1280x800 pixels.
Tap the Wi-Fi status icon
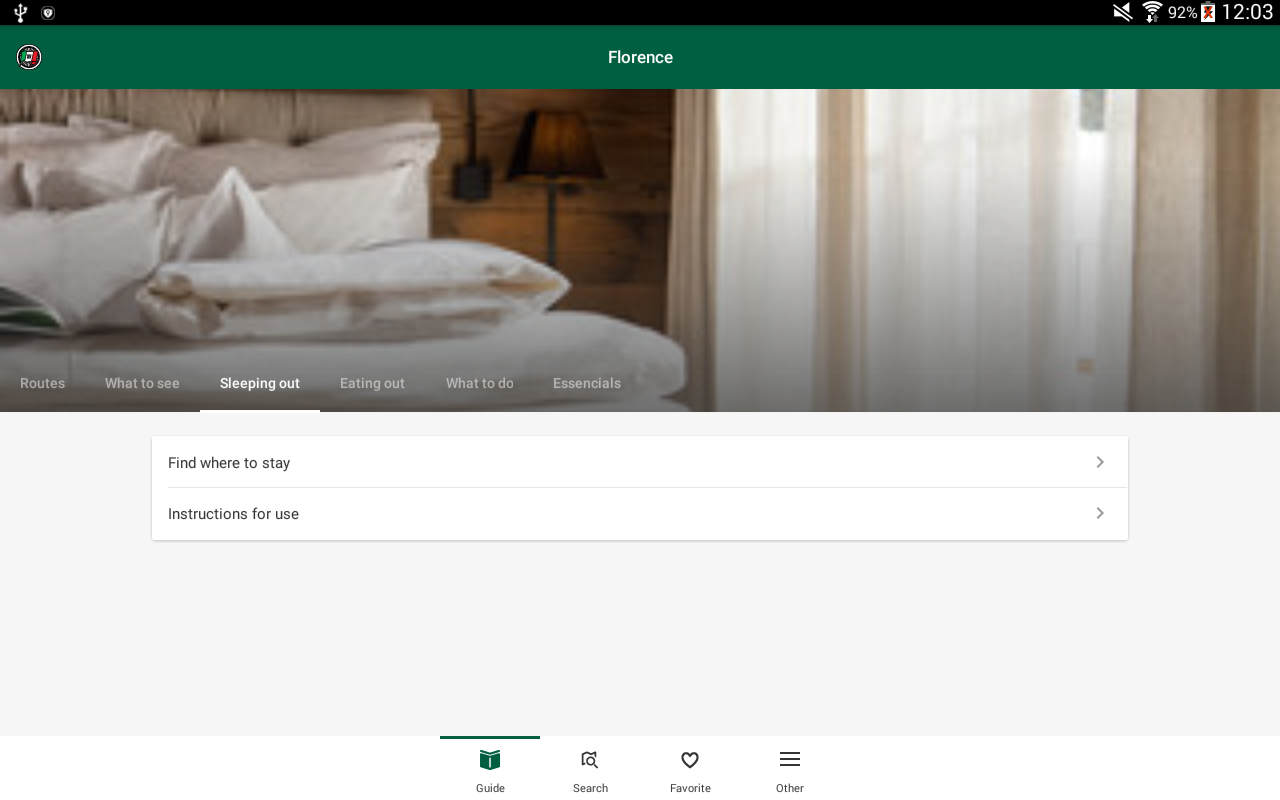pos(1152,12)
